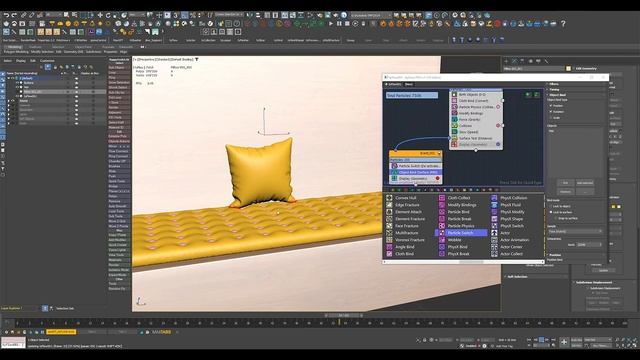Toggle Snap to surface checkbox

[556, 218]
